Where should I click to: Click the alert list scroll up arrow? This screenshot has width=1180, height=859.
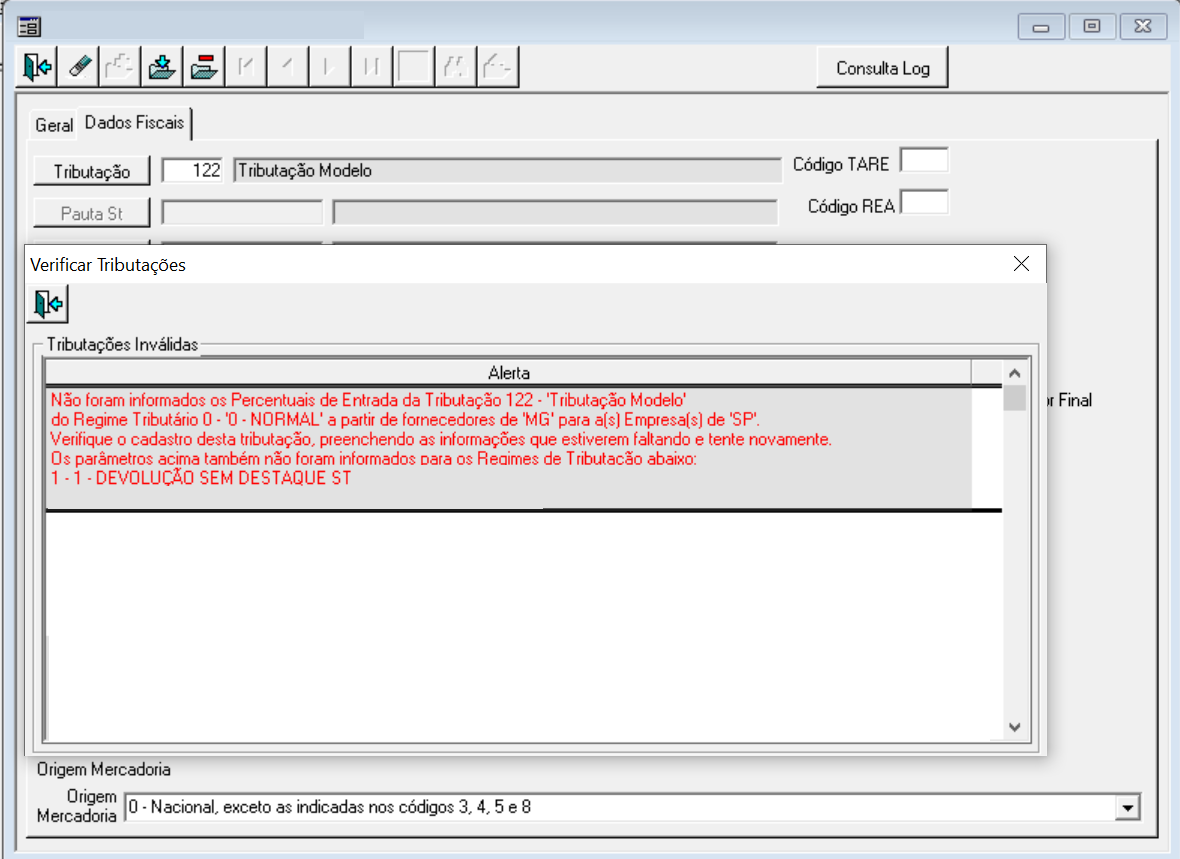tap(1014, 373)
